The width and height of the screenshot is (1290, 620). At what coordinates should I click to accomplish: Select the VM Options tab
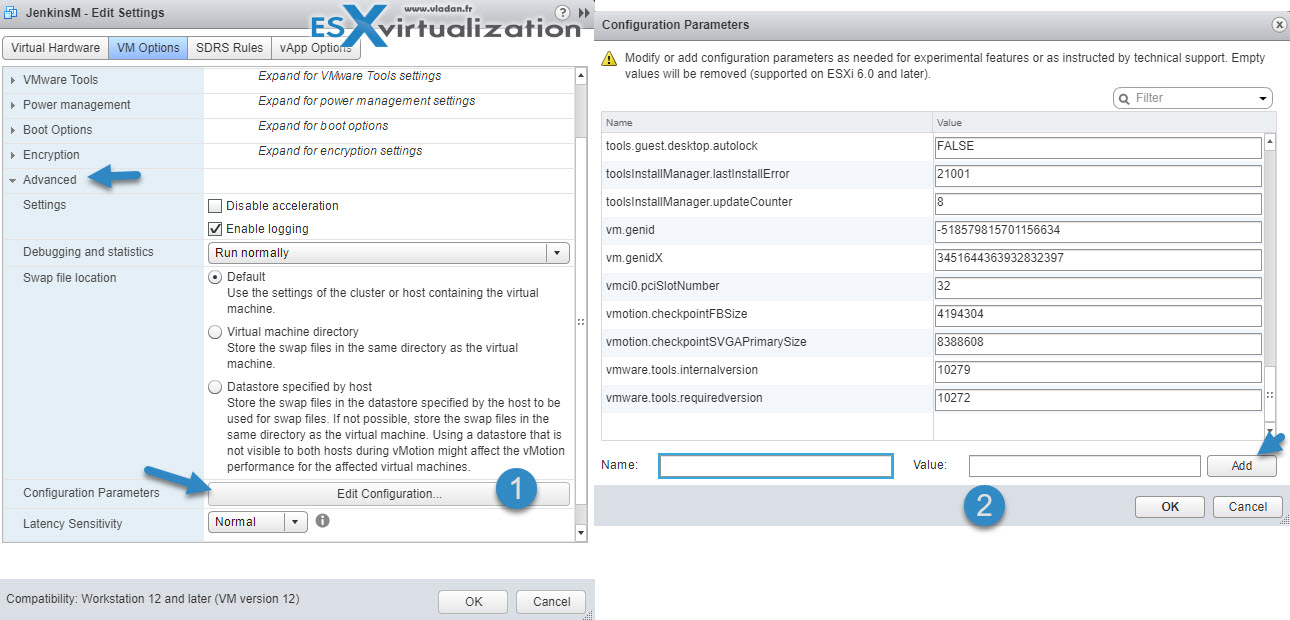tap(148, 48)
